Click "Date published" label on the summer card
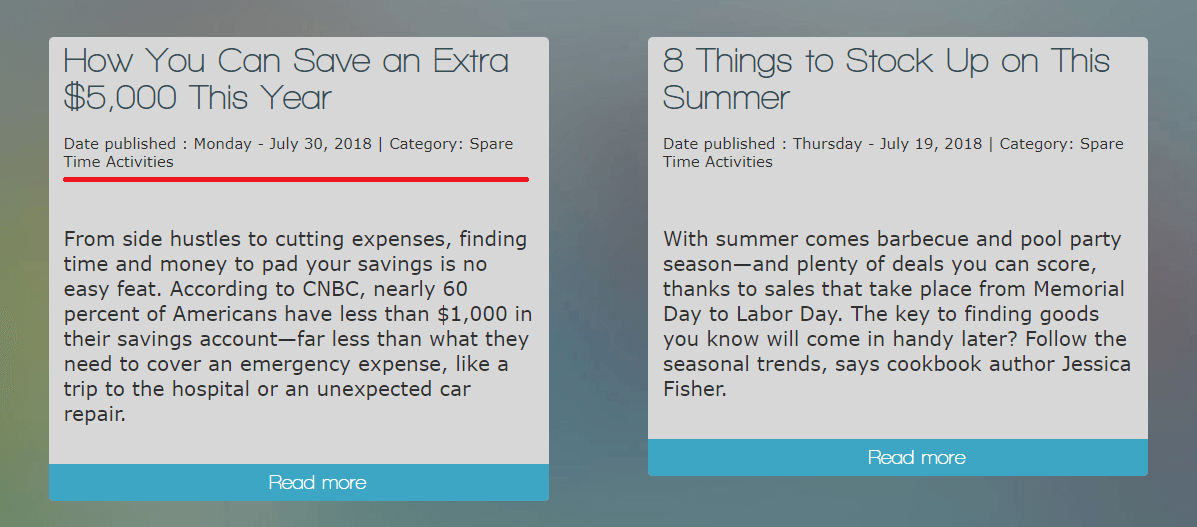Image resolution: width=1197 pixels, height=527 pixels. click(x=718, y=144)
